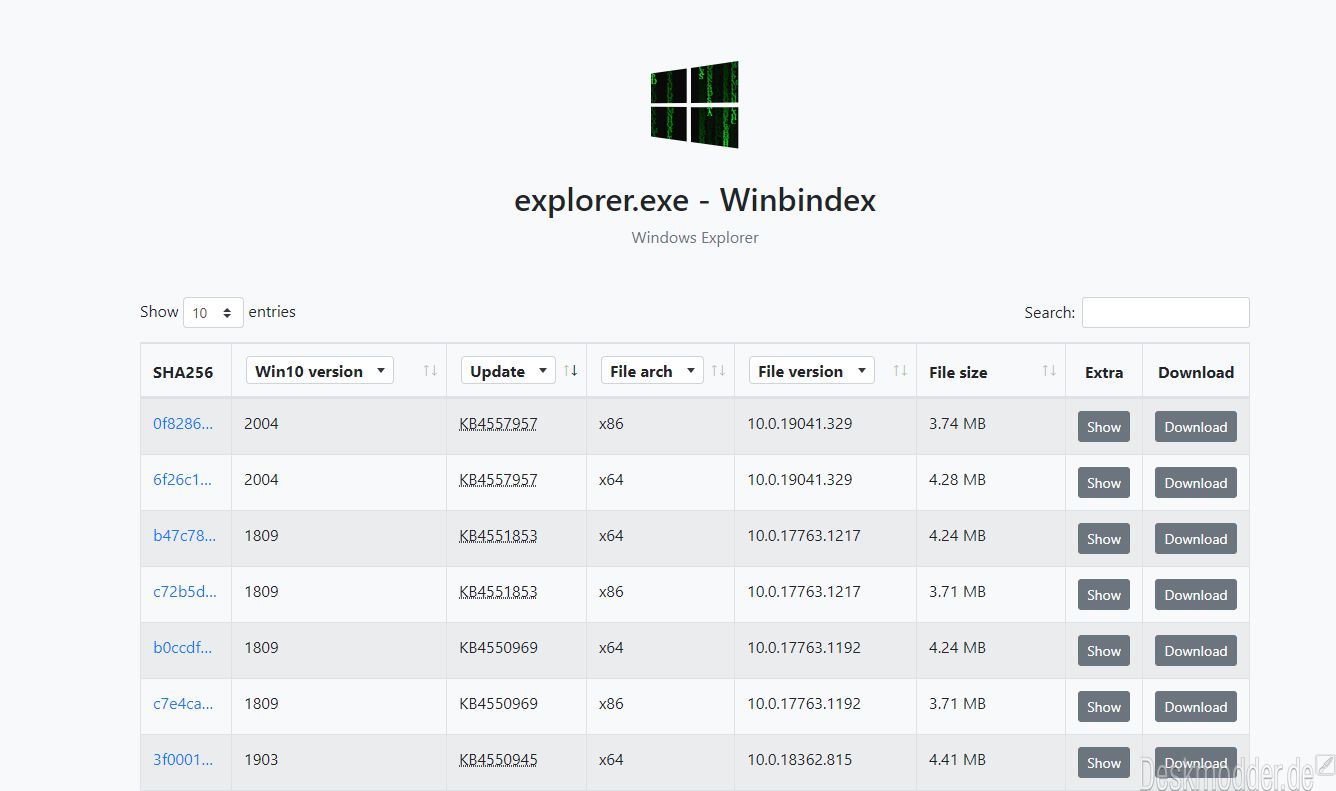Click KB4550969 in the b0ccdf row

pos(498,647)
